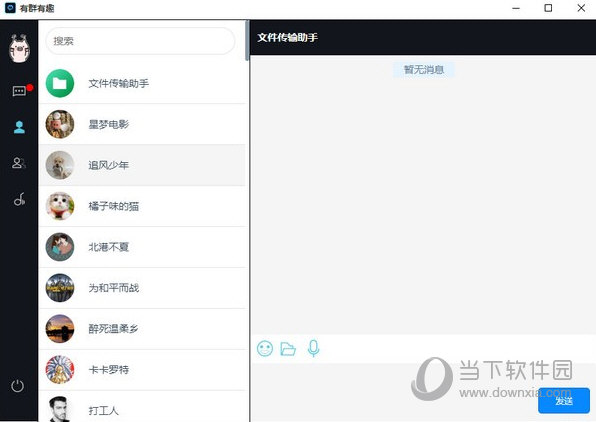596x422 pixels.
Task: Select contact name 醉死温柔乡
Action: point(113,329)
